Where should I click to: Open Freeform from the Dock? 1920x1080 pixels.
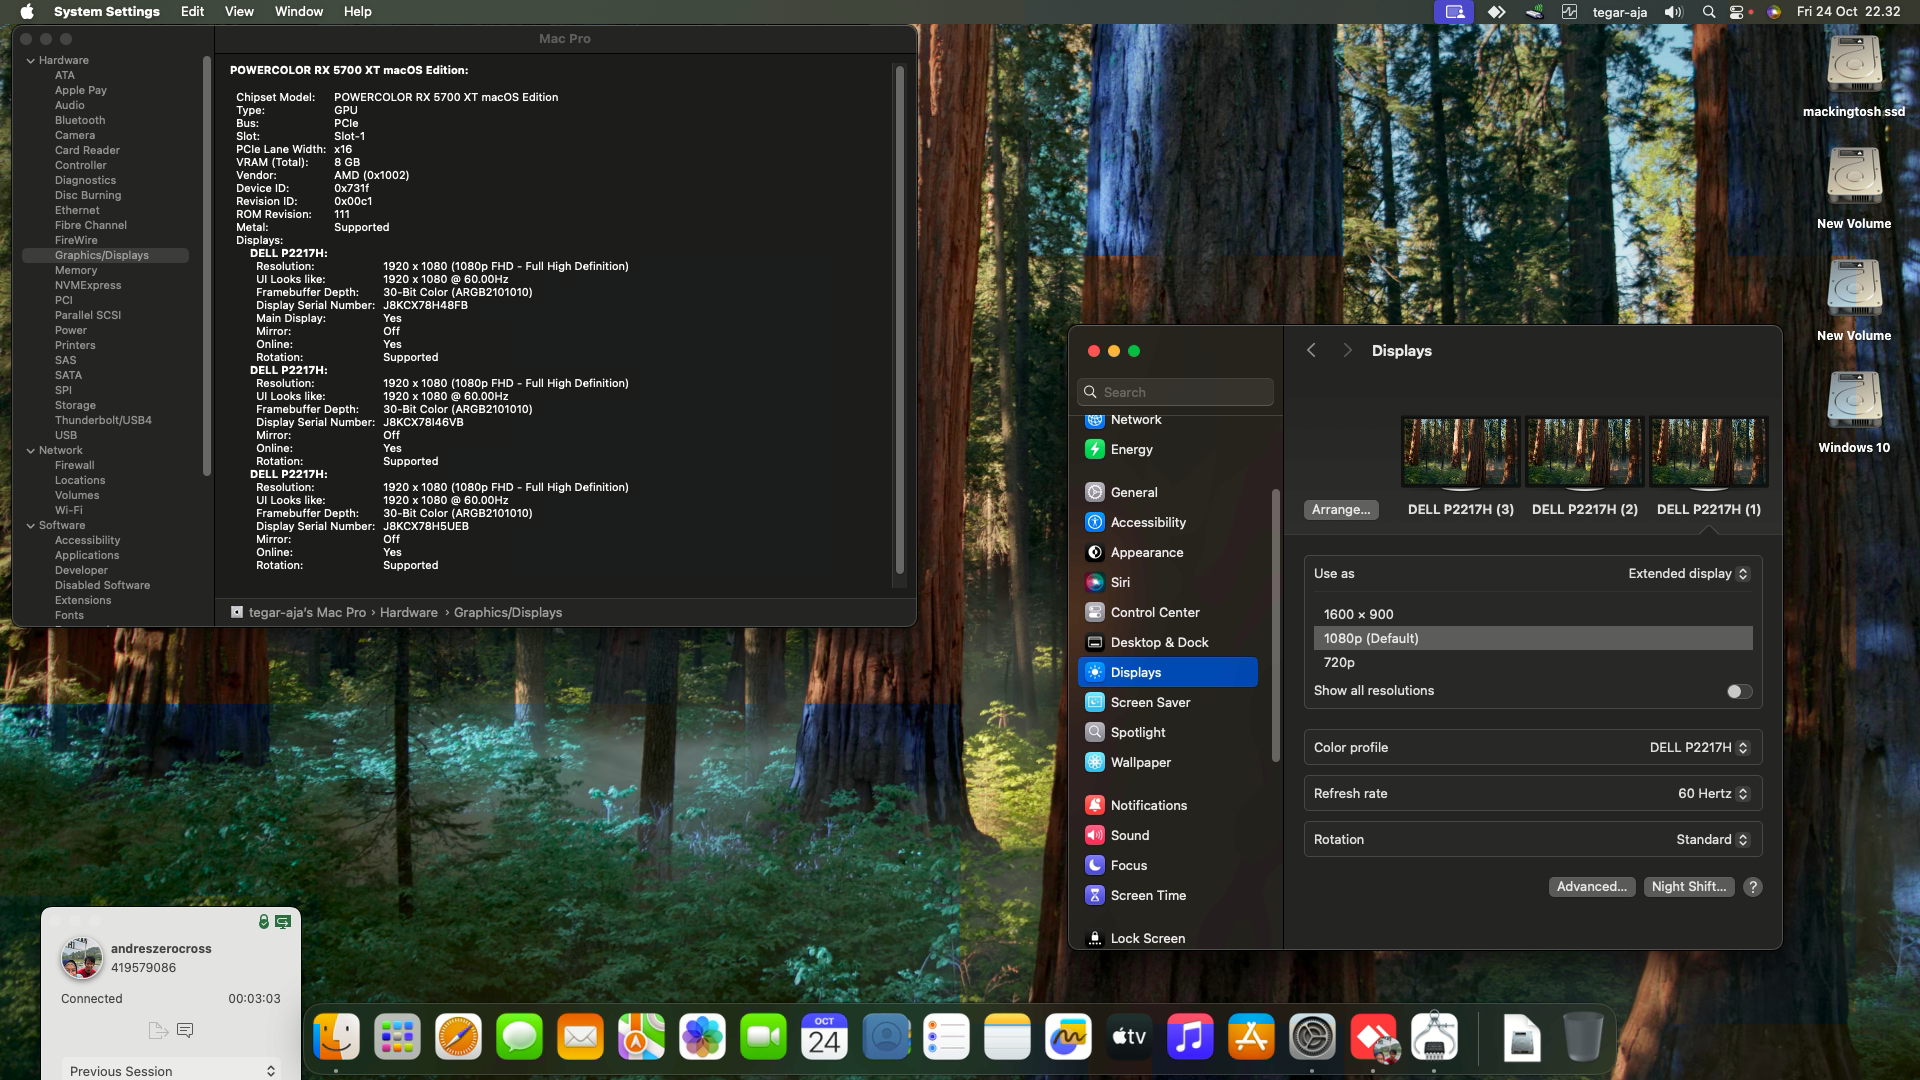1068,1037
